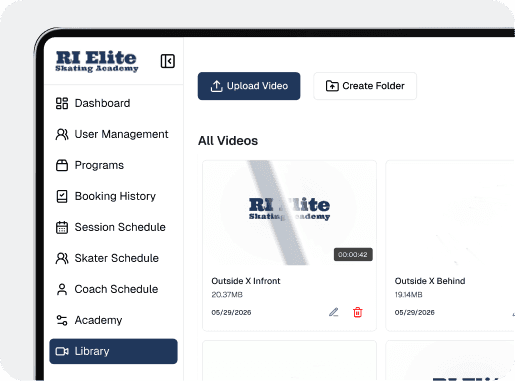This screenshot has width=515, height=381.
Task: Click the RI Elite Skating Academy sidebar logo
Action: pyautogui.click(x=97, y=61)
